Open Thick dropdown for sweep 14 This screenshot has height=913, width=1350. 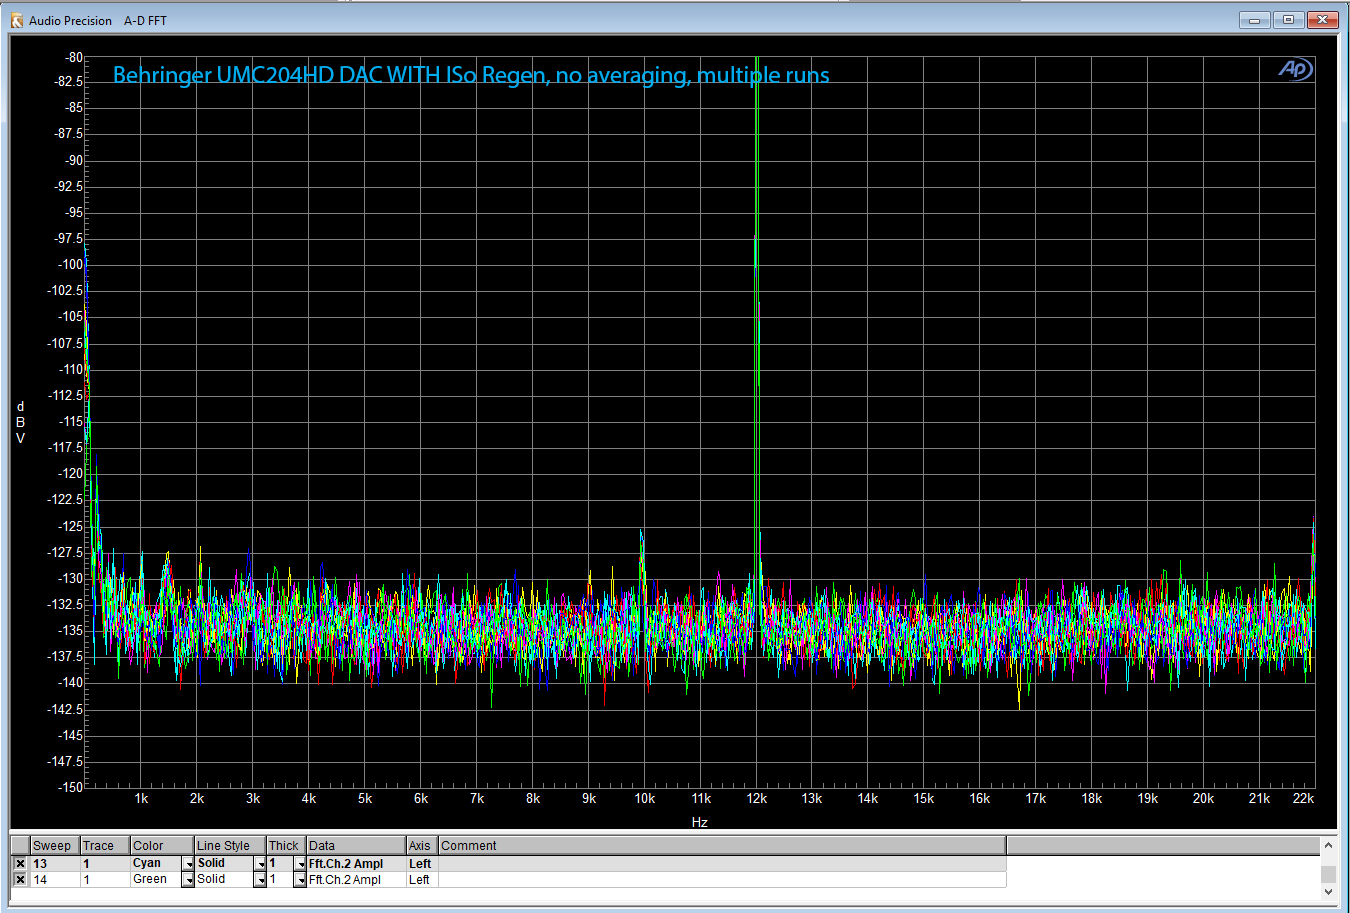[x=300, y=880]
